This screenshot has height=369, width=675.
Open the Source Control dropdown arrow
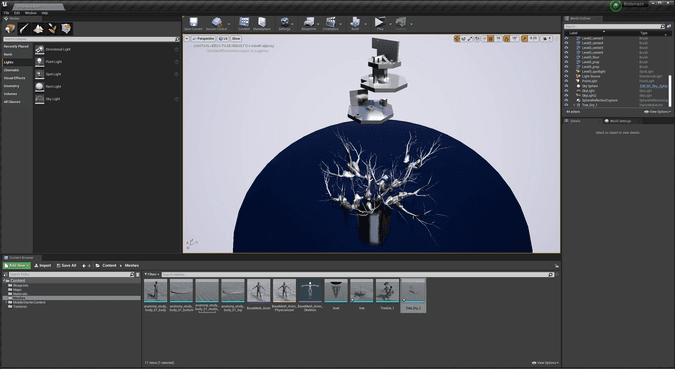(x=229, y=24)
